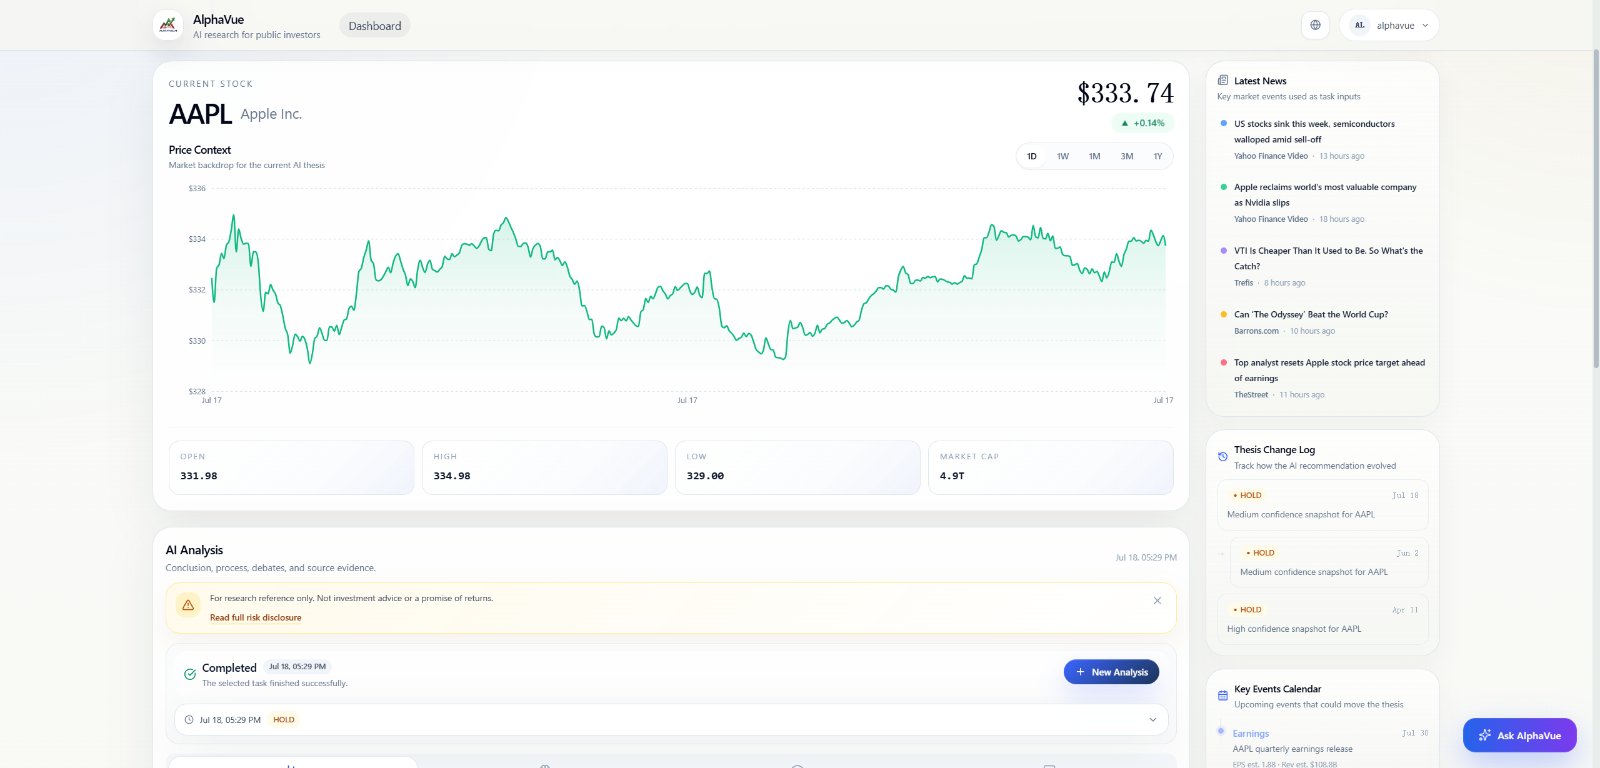The image size is (1600, 768).
Task: Switch chart range to 1M
Action: [1094, 156]
